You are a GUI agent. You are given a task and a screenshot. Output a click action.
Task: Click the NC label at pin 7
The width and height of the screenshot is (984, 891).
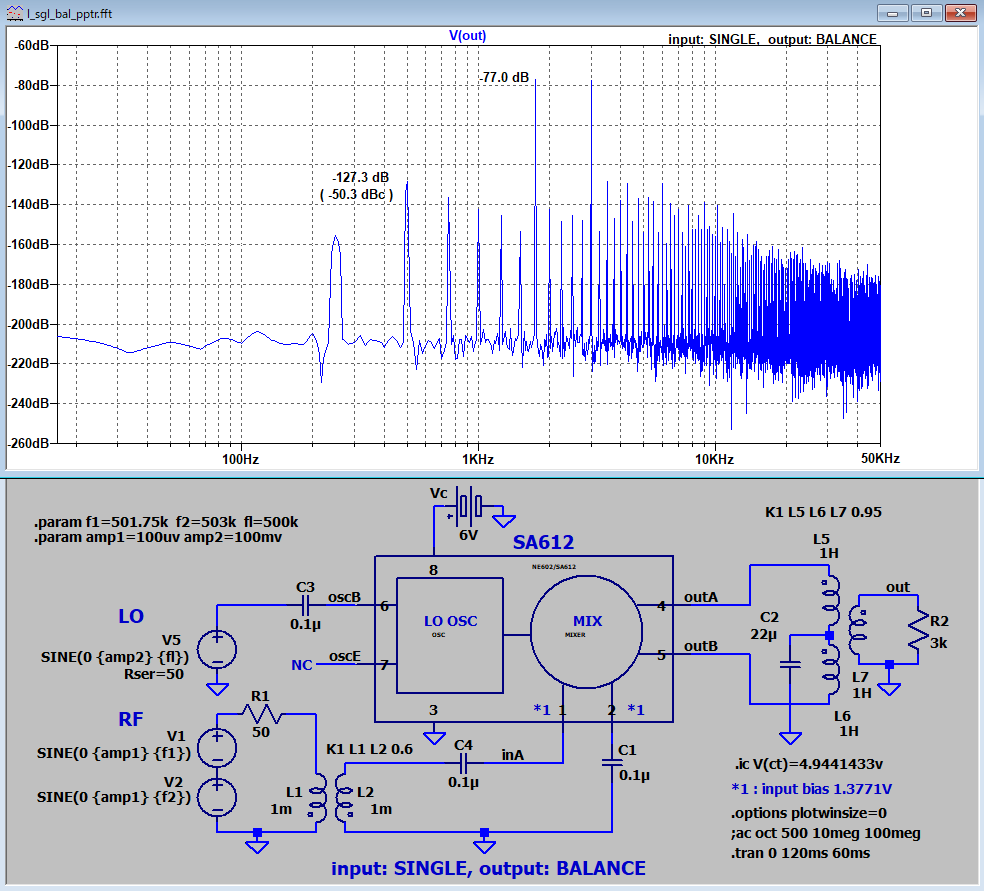click(302, 665)
